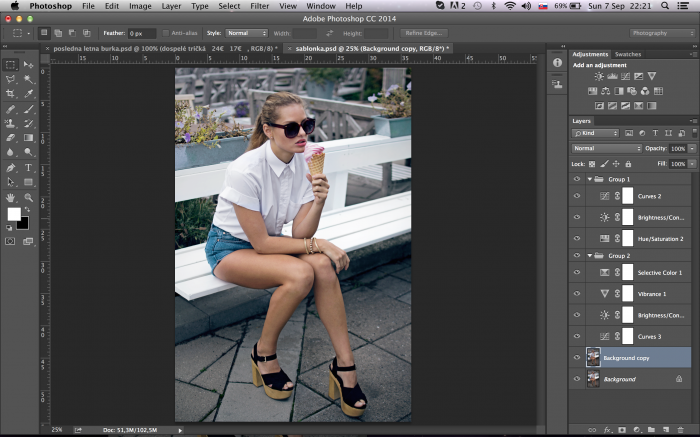Hide the Vibrance 1 layer

(577, 294)
